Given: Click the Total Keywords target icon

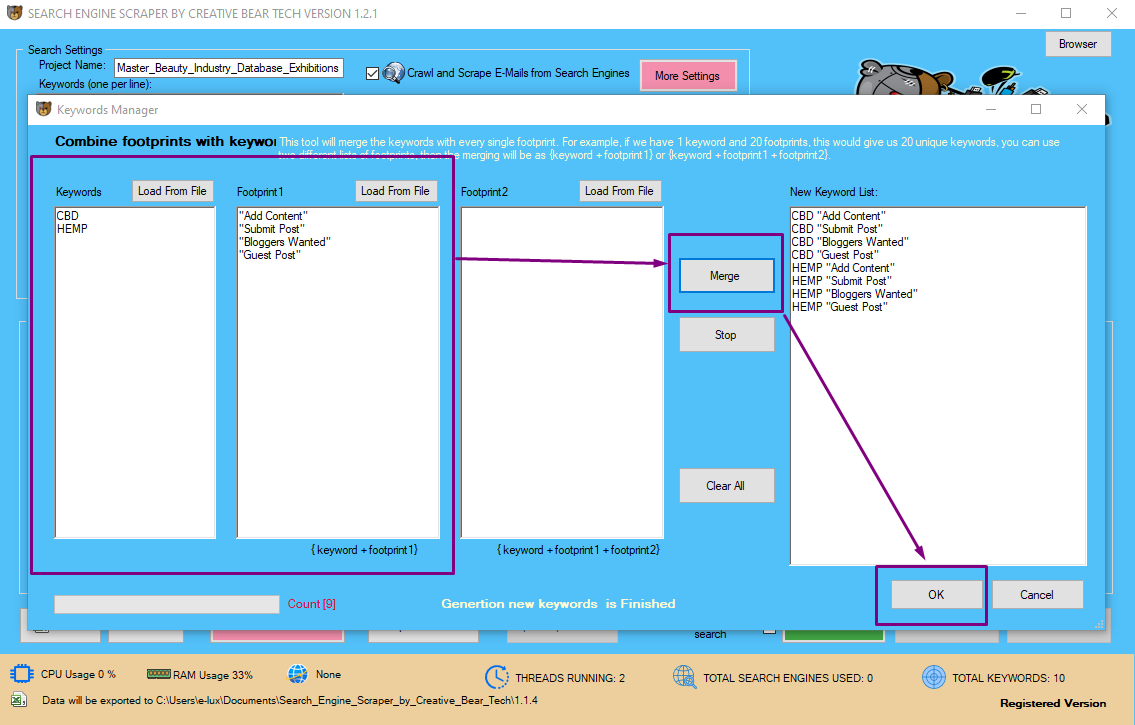Looking at the screenshot, I should 934,677.
